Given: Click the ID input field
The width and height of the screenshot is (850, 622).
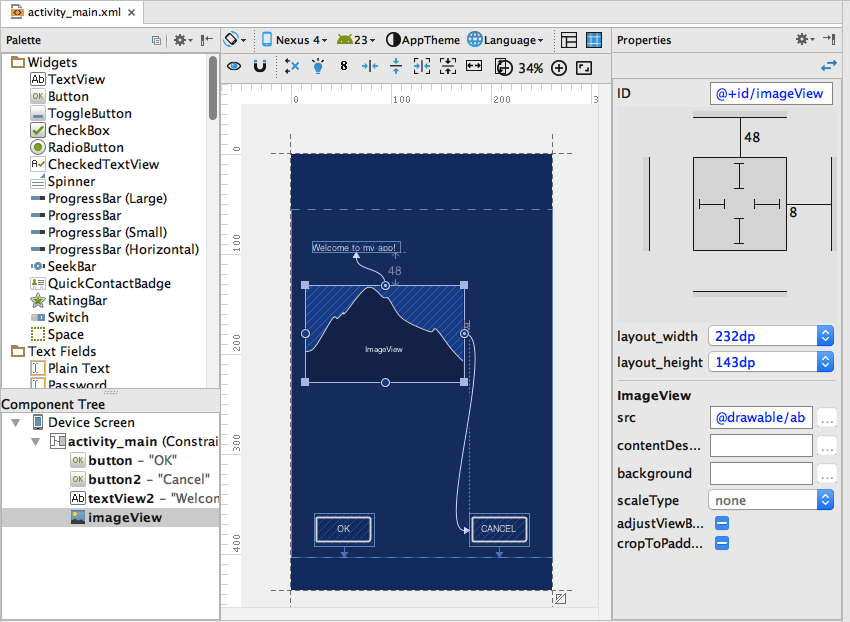Looking at the screenshot, I should (771, 93).
